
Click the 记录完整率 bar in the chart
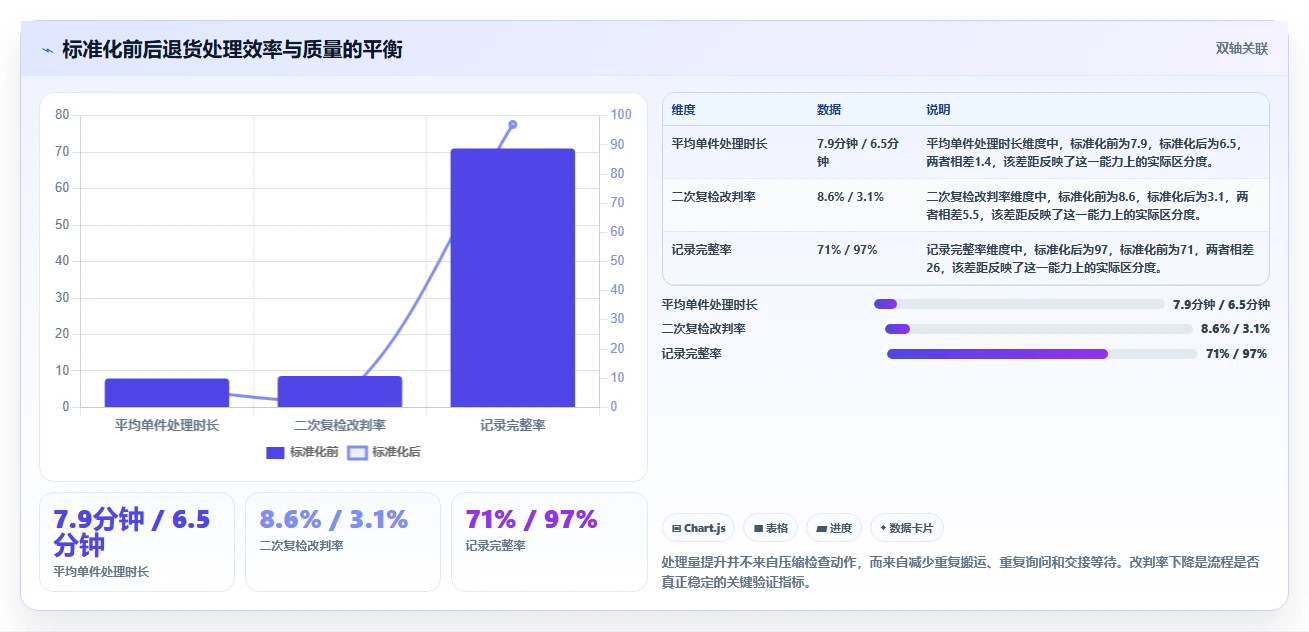coord(512,278)
